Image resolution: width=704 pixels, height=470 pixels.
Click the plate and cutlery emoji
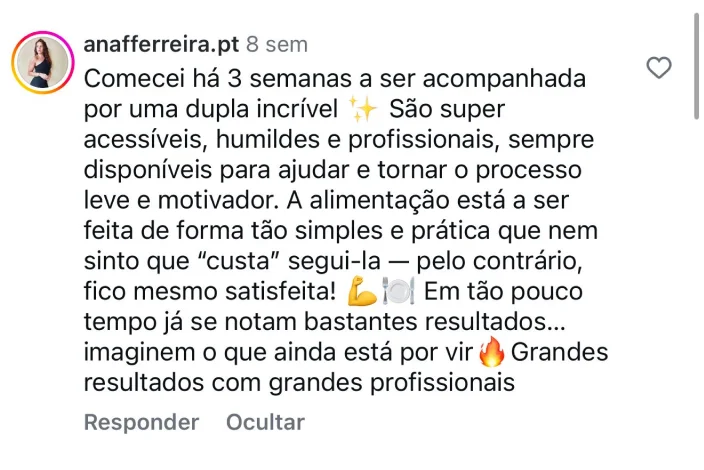tap(399, 295)
